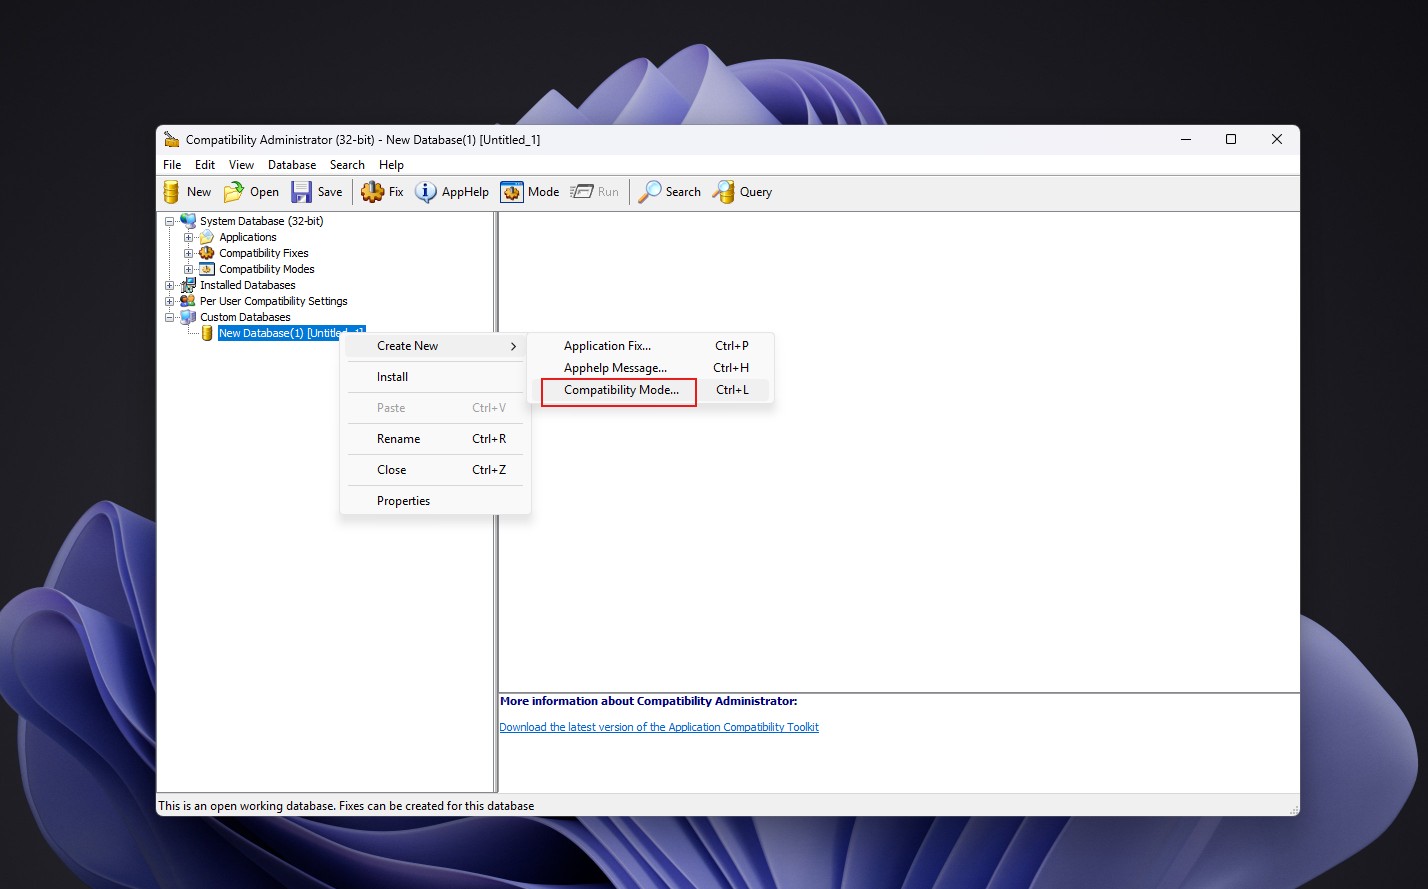Select Application Fix... in the submenu

pos(651,346)
